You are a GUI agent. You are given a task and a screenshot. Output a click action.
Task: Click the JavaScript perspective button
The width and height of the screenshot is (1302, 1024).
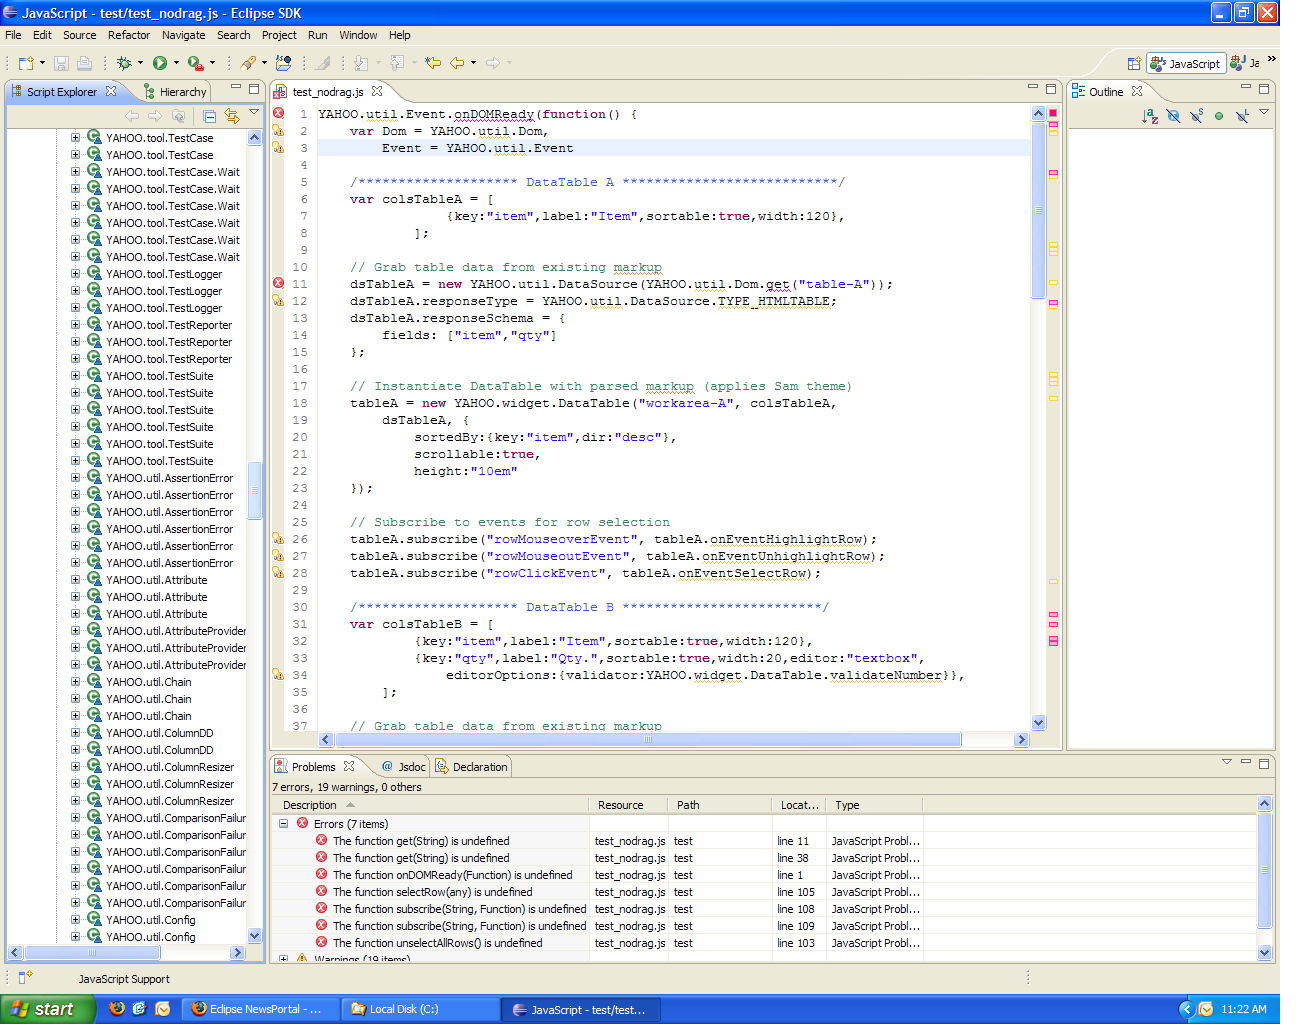click(x=1185, y=63)
